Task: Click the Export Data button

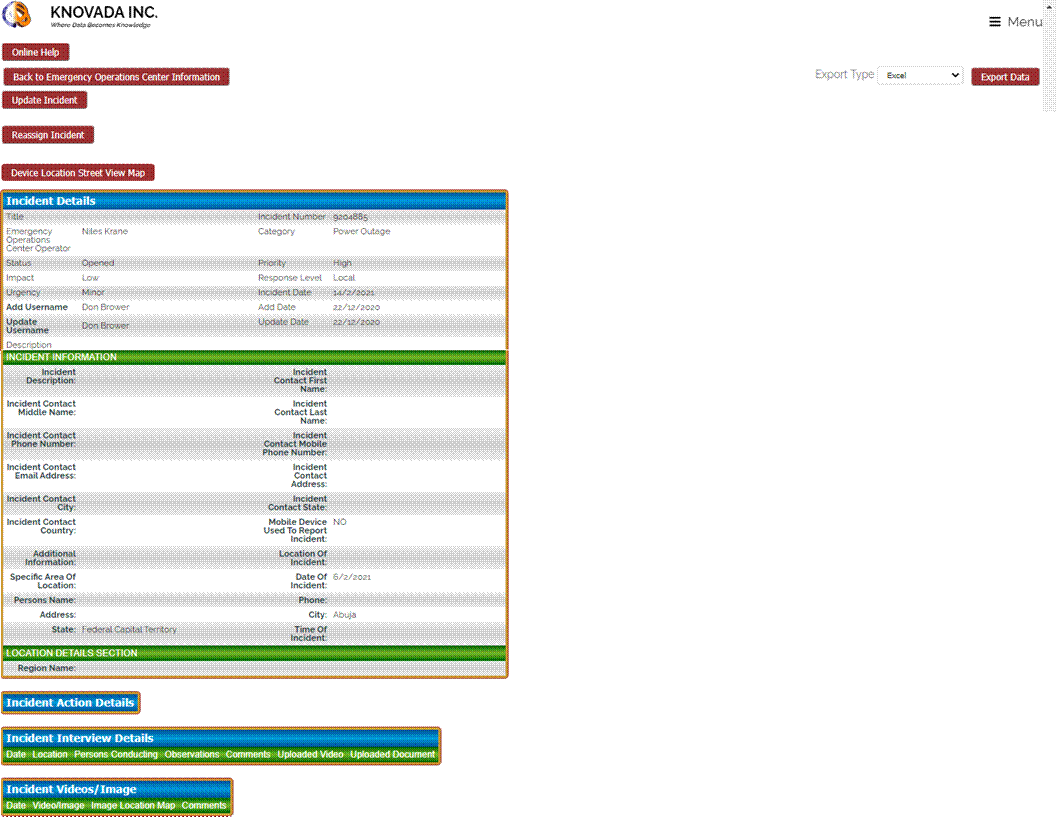Action: (1005, 77)
